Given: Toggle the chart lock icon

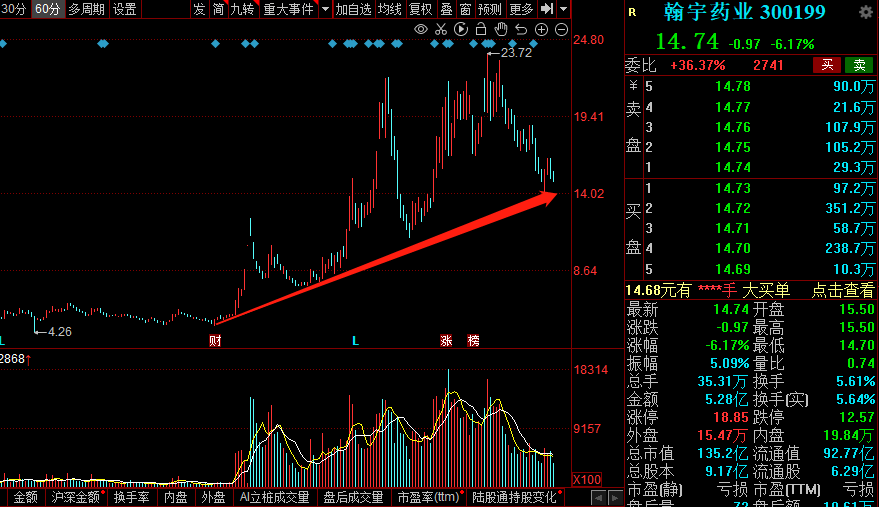Looking at the screenshot, I should pos(481,29).
